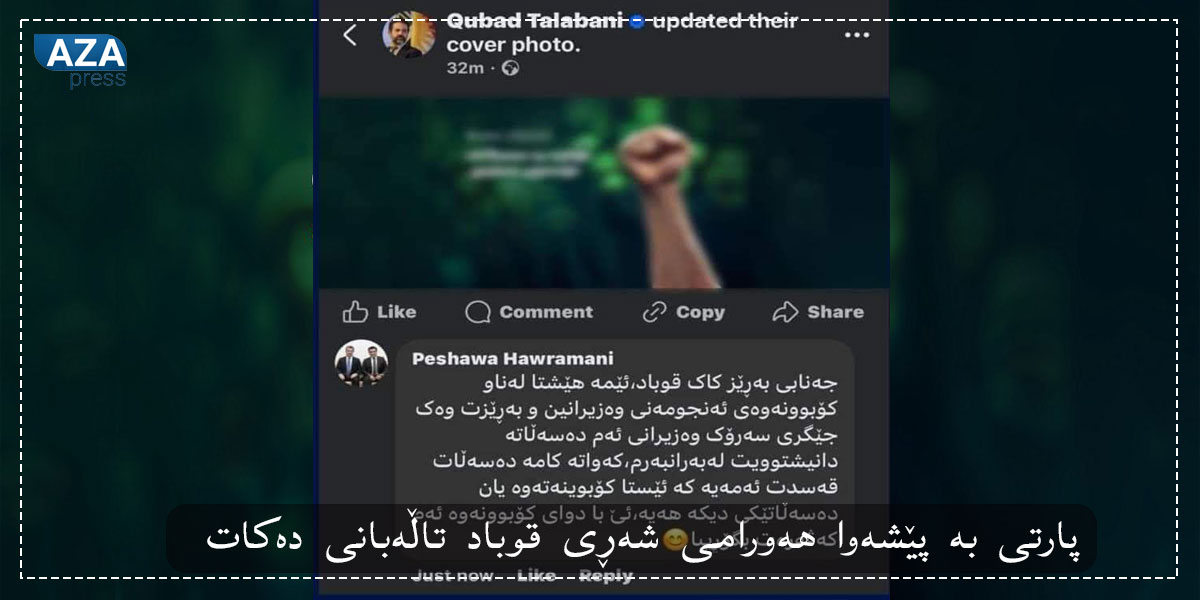Viewport: 1200px width, 600px height.
Task: Click the Share arrow icon
Action: [786, 312]
